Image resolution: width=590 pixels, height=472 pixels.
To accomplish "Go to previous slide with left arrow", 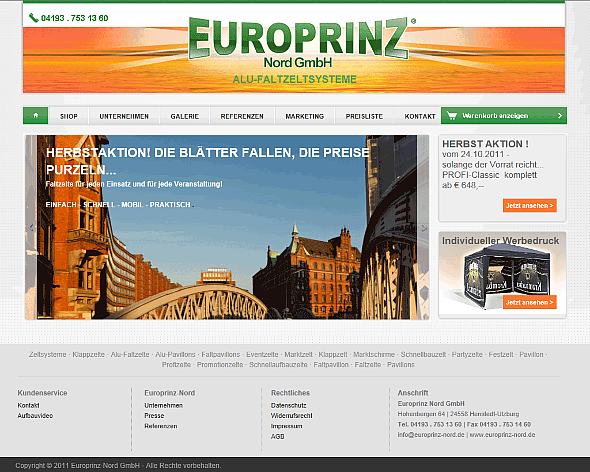I will (x=31, y=227).
